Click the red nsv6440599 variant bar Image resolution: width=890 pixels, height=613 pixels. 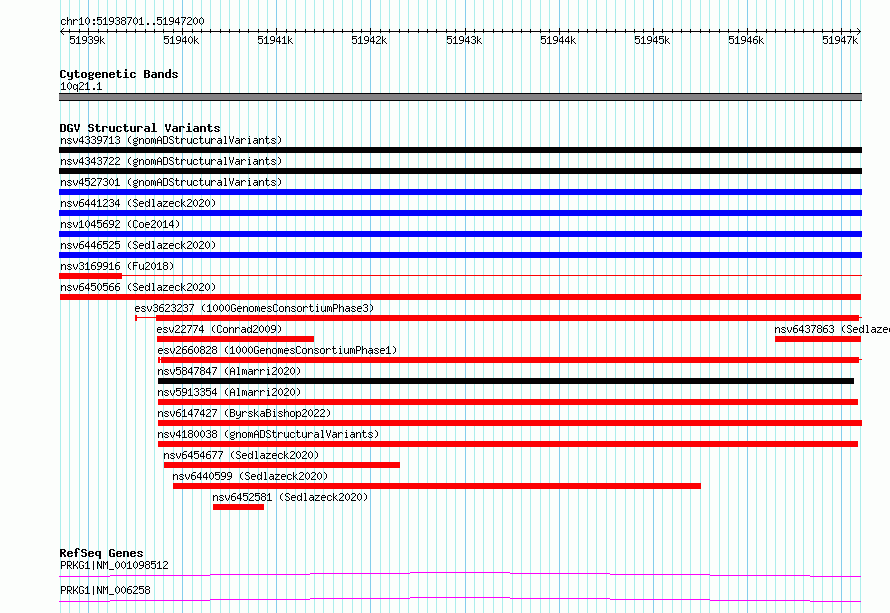[x=437, y=486]
